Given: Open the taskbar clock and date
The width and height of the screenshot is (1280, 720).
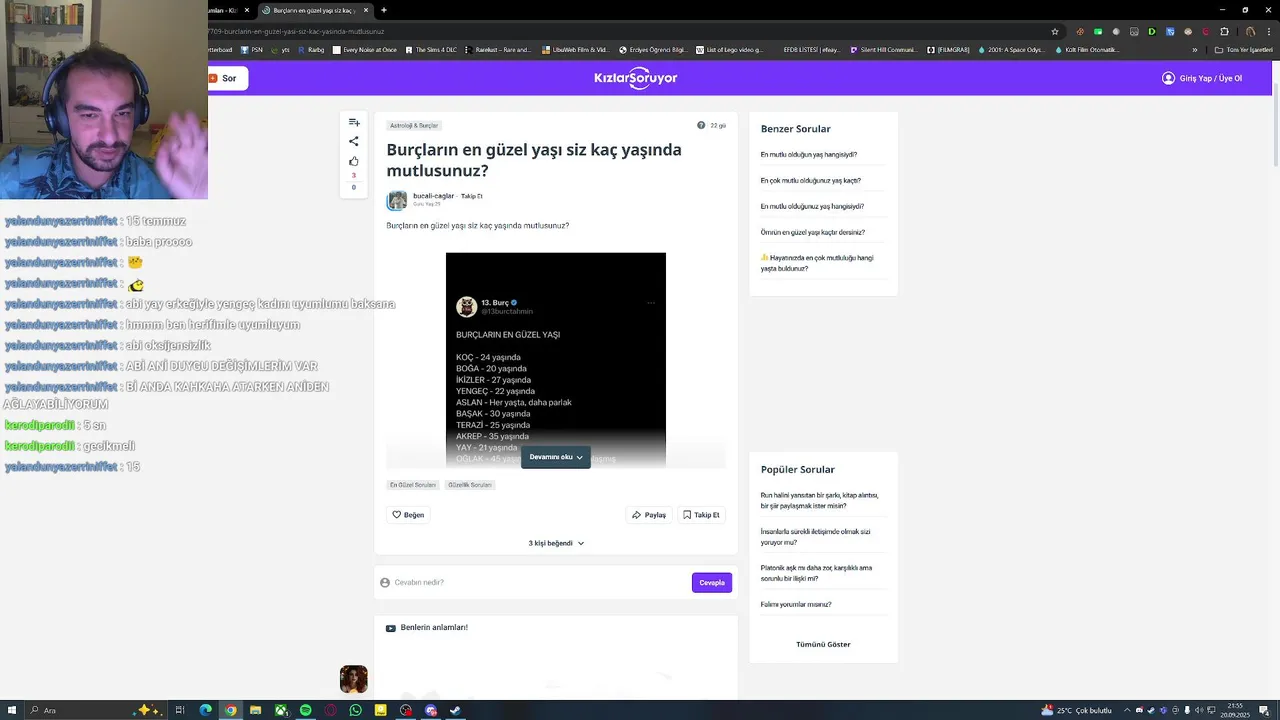Looking at the screenshot, I should [1236, 710].
